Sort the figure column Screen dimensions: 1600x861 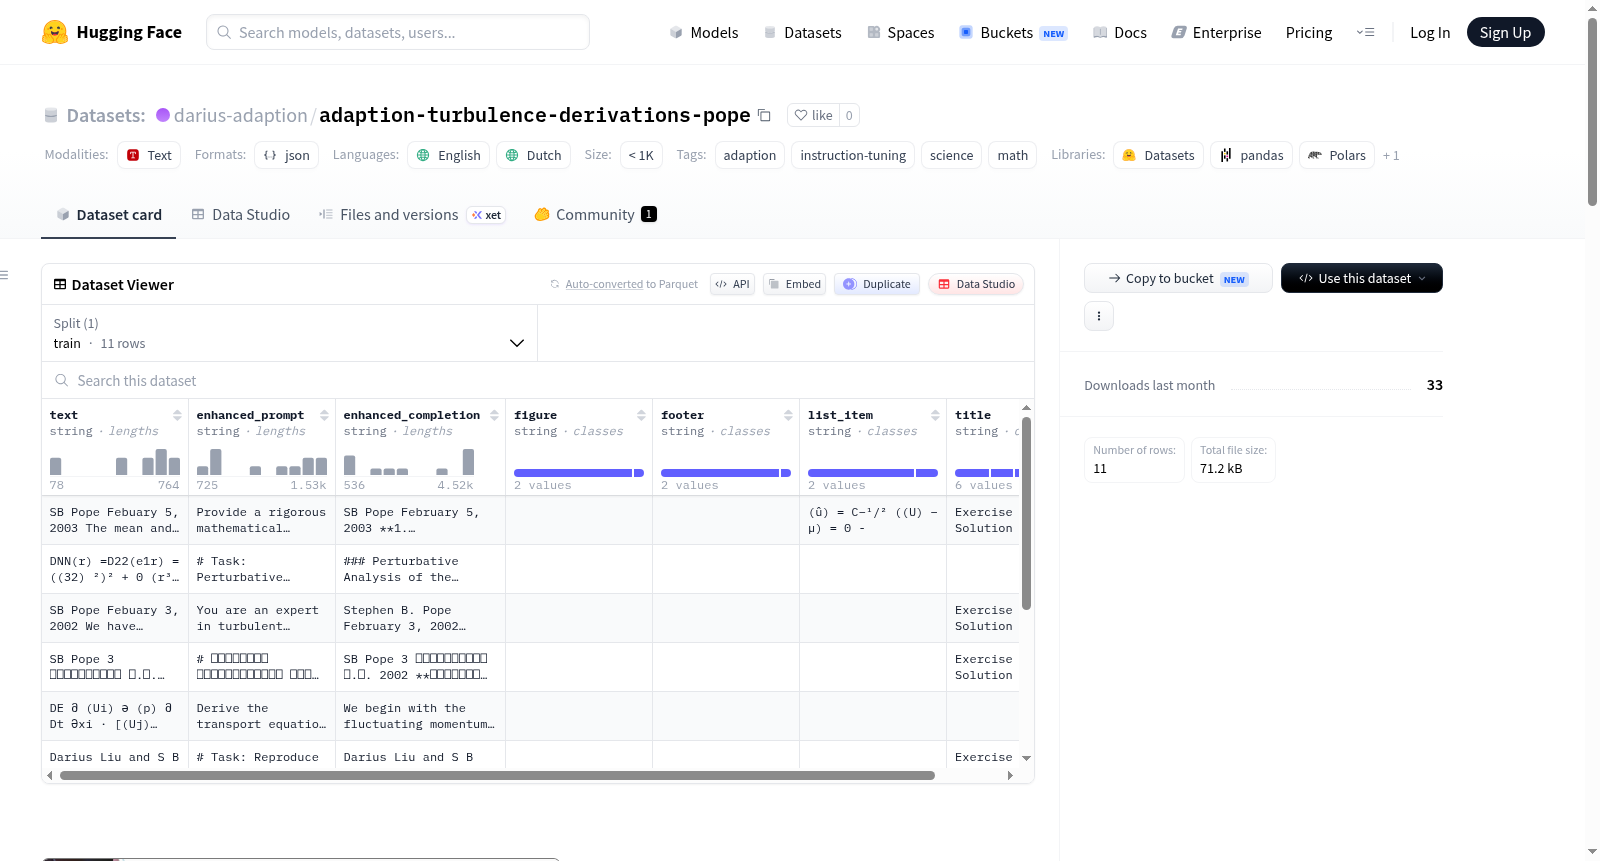point(641,415)
